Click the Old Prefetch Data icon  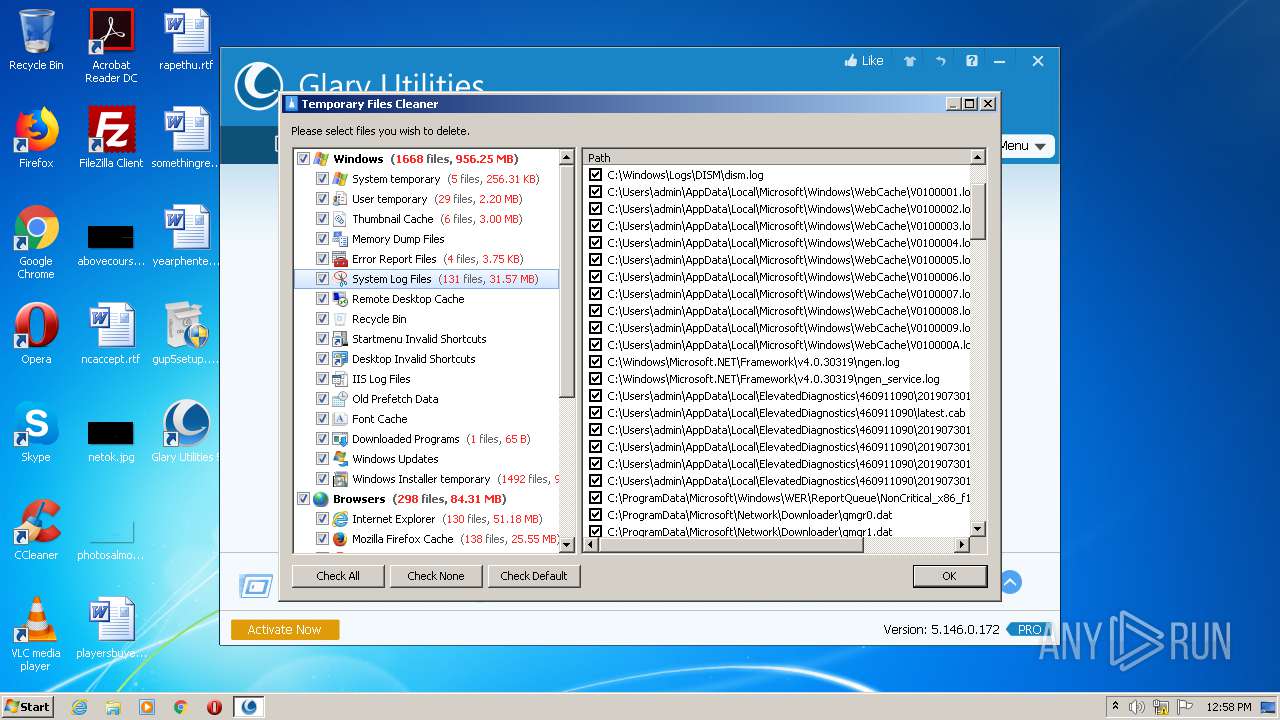[x=340, y=399]
